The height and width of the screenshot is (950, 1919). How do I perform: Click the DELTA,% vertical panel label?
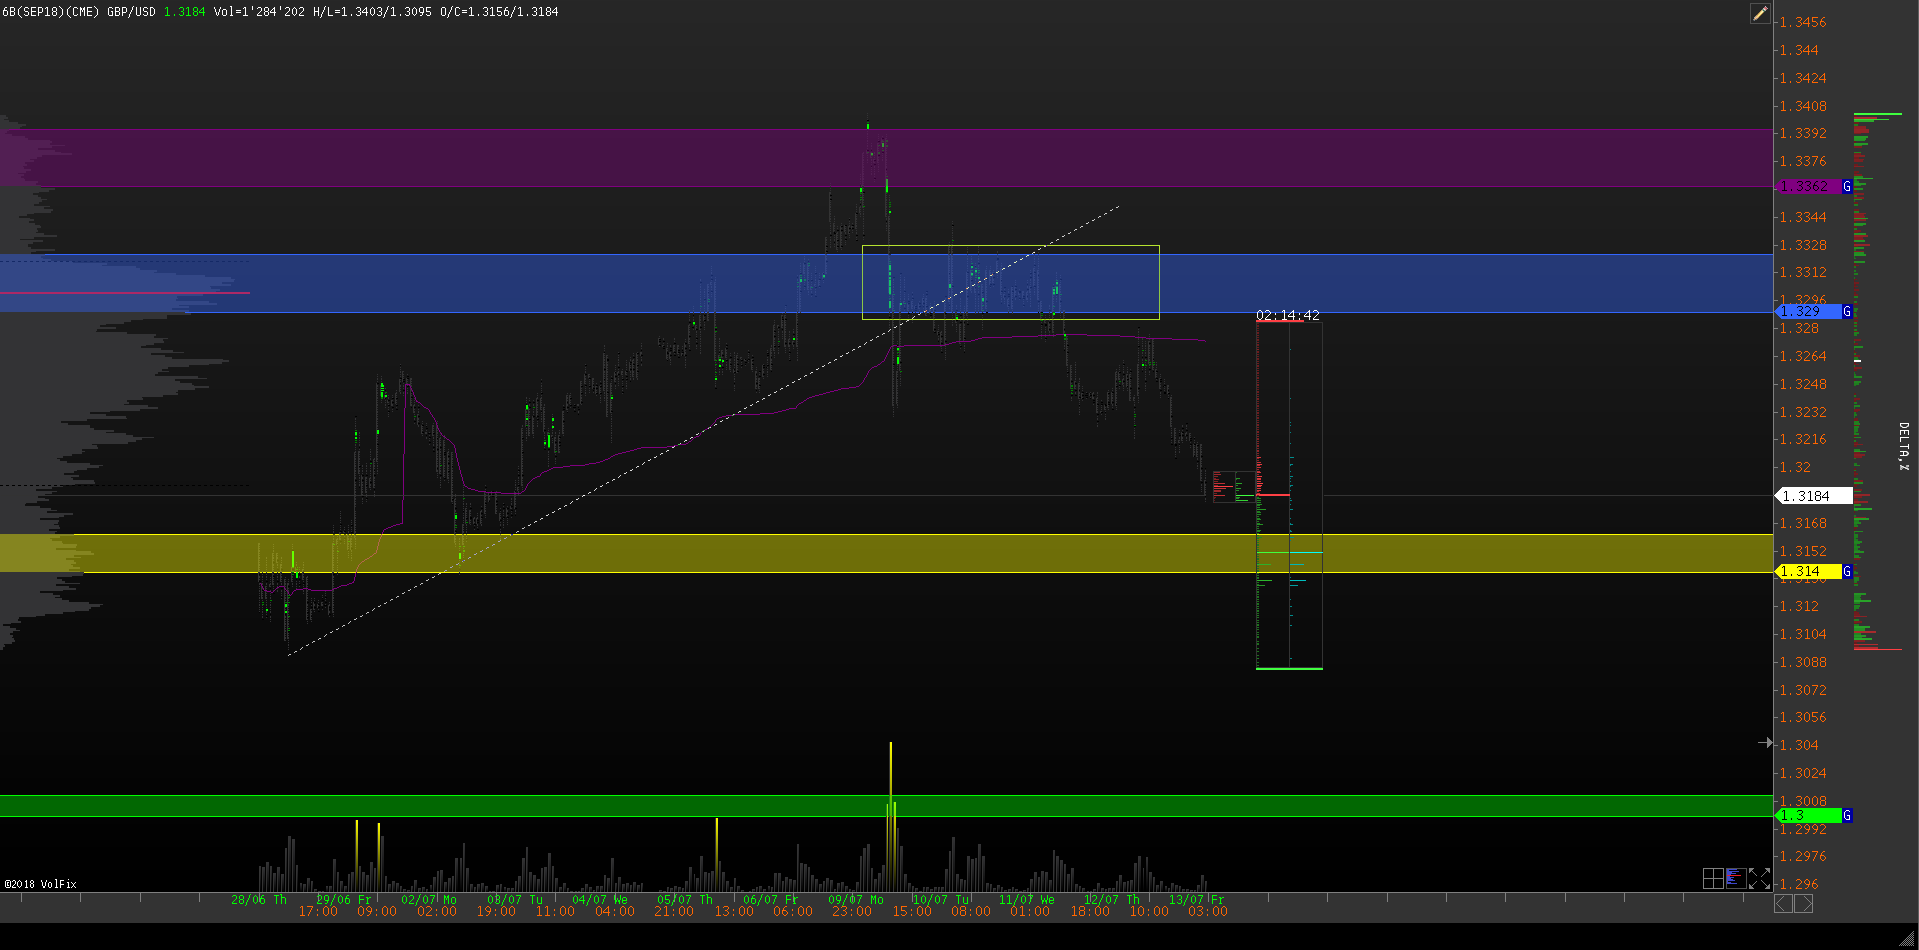tap(1903, 446)
